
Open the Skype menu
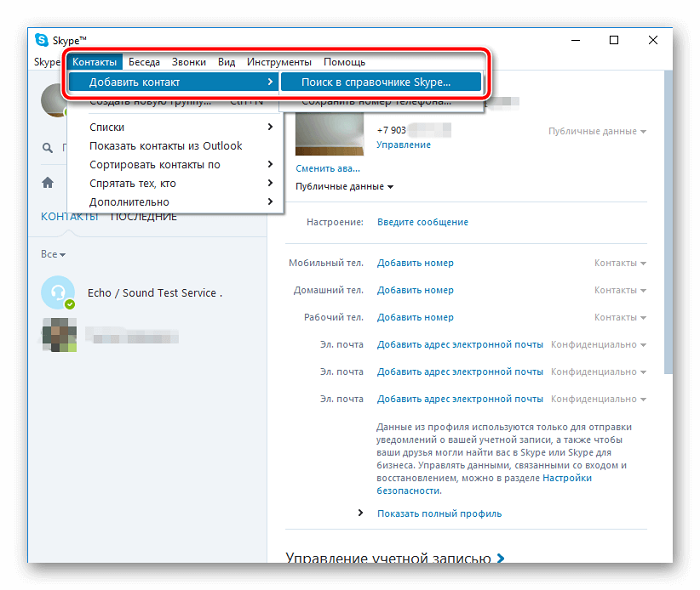click(x=47, y=62)
